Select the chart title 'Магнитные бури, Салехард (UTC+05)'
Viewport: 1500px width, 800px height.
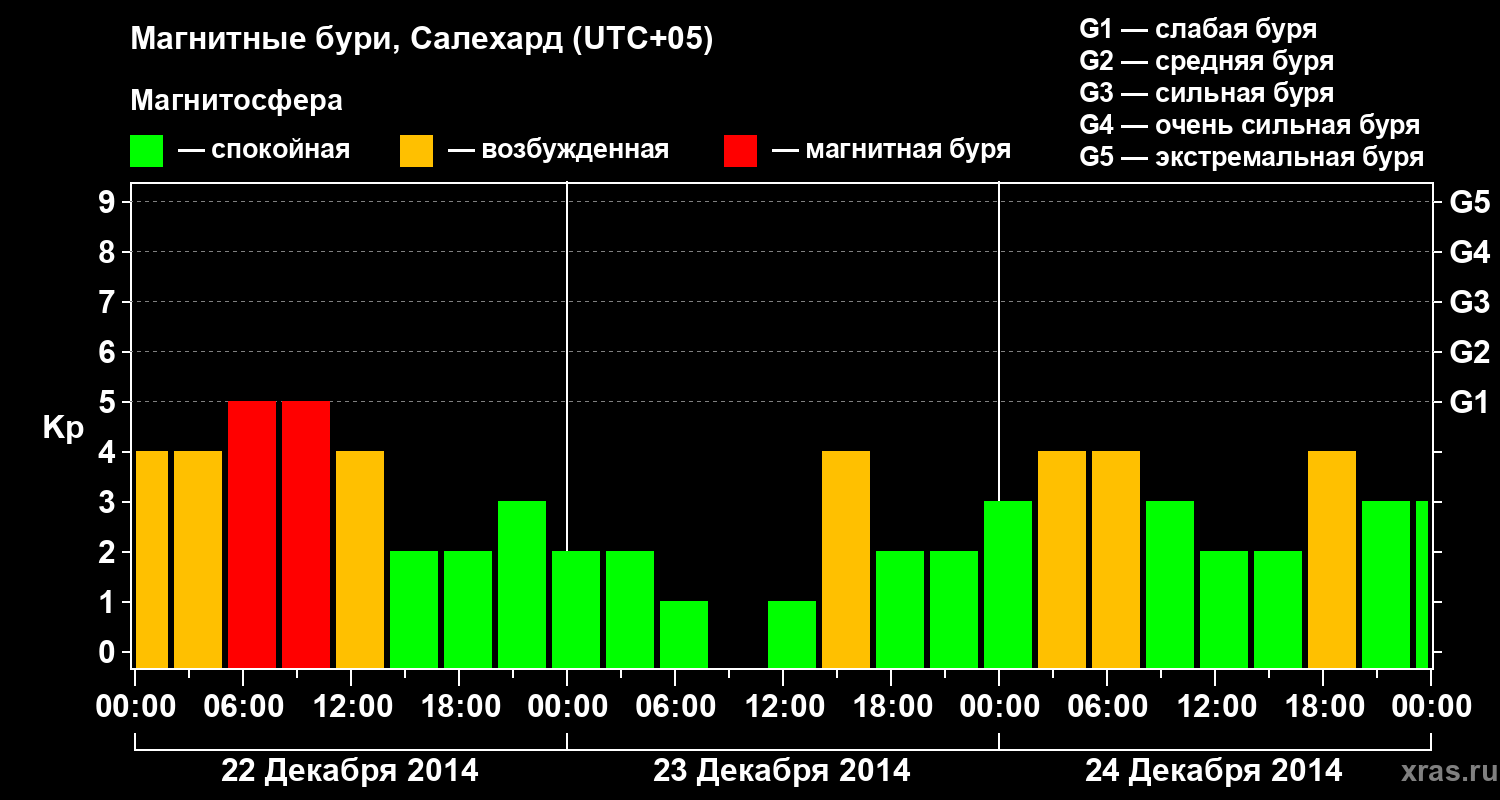click(x=422, y=41)
